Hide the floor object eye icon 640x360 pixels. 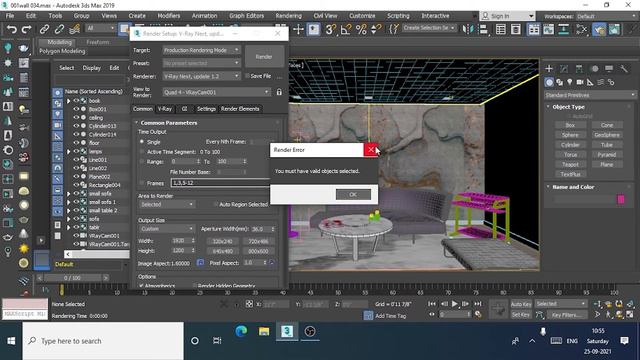76,143
